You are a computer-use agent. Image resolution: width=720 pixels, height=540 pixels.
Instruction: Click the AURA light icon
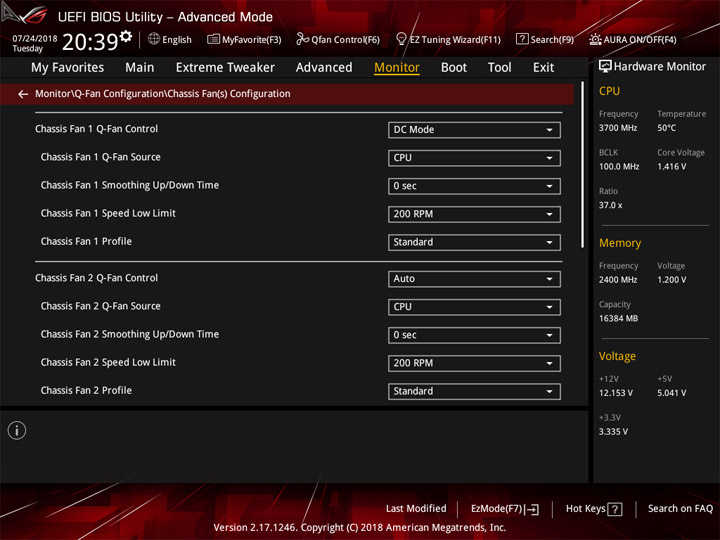pyautogui.click(x=595, y=39)
